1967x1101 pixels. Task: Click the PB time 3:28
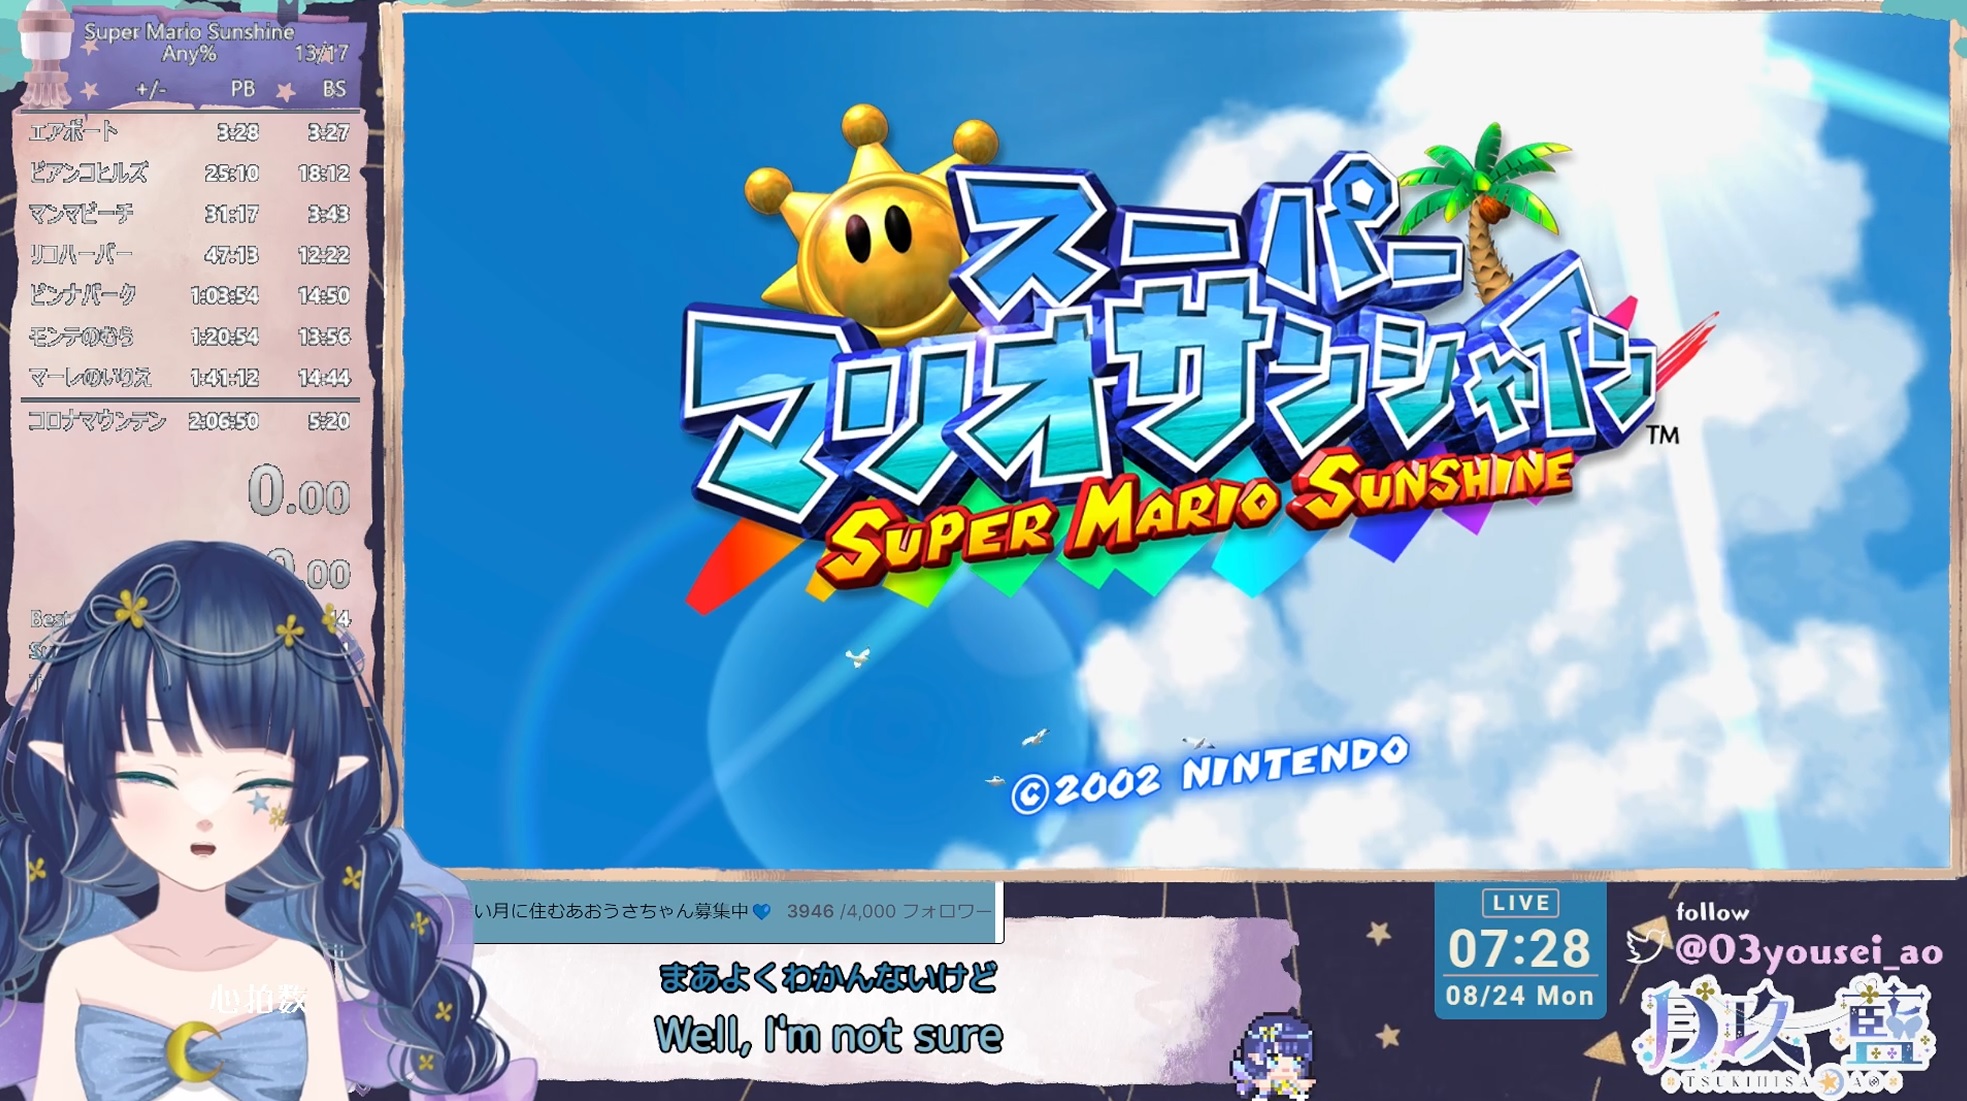click(x=237, y=132)
